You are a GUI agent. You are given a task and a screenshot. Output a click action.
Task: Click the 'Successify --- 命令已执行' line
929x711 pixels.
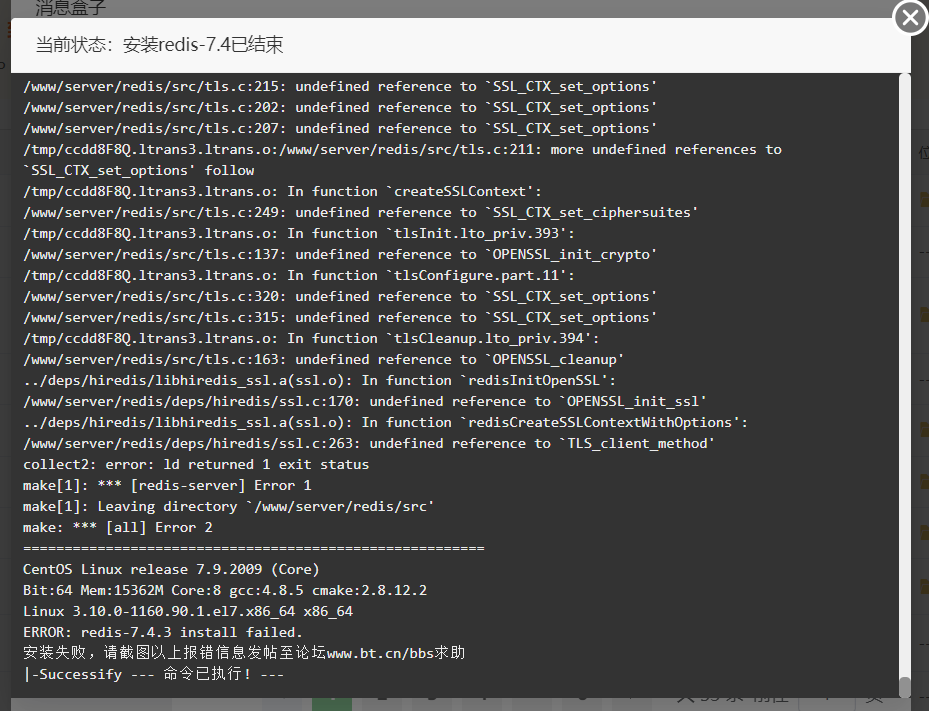point(153,674)
